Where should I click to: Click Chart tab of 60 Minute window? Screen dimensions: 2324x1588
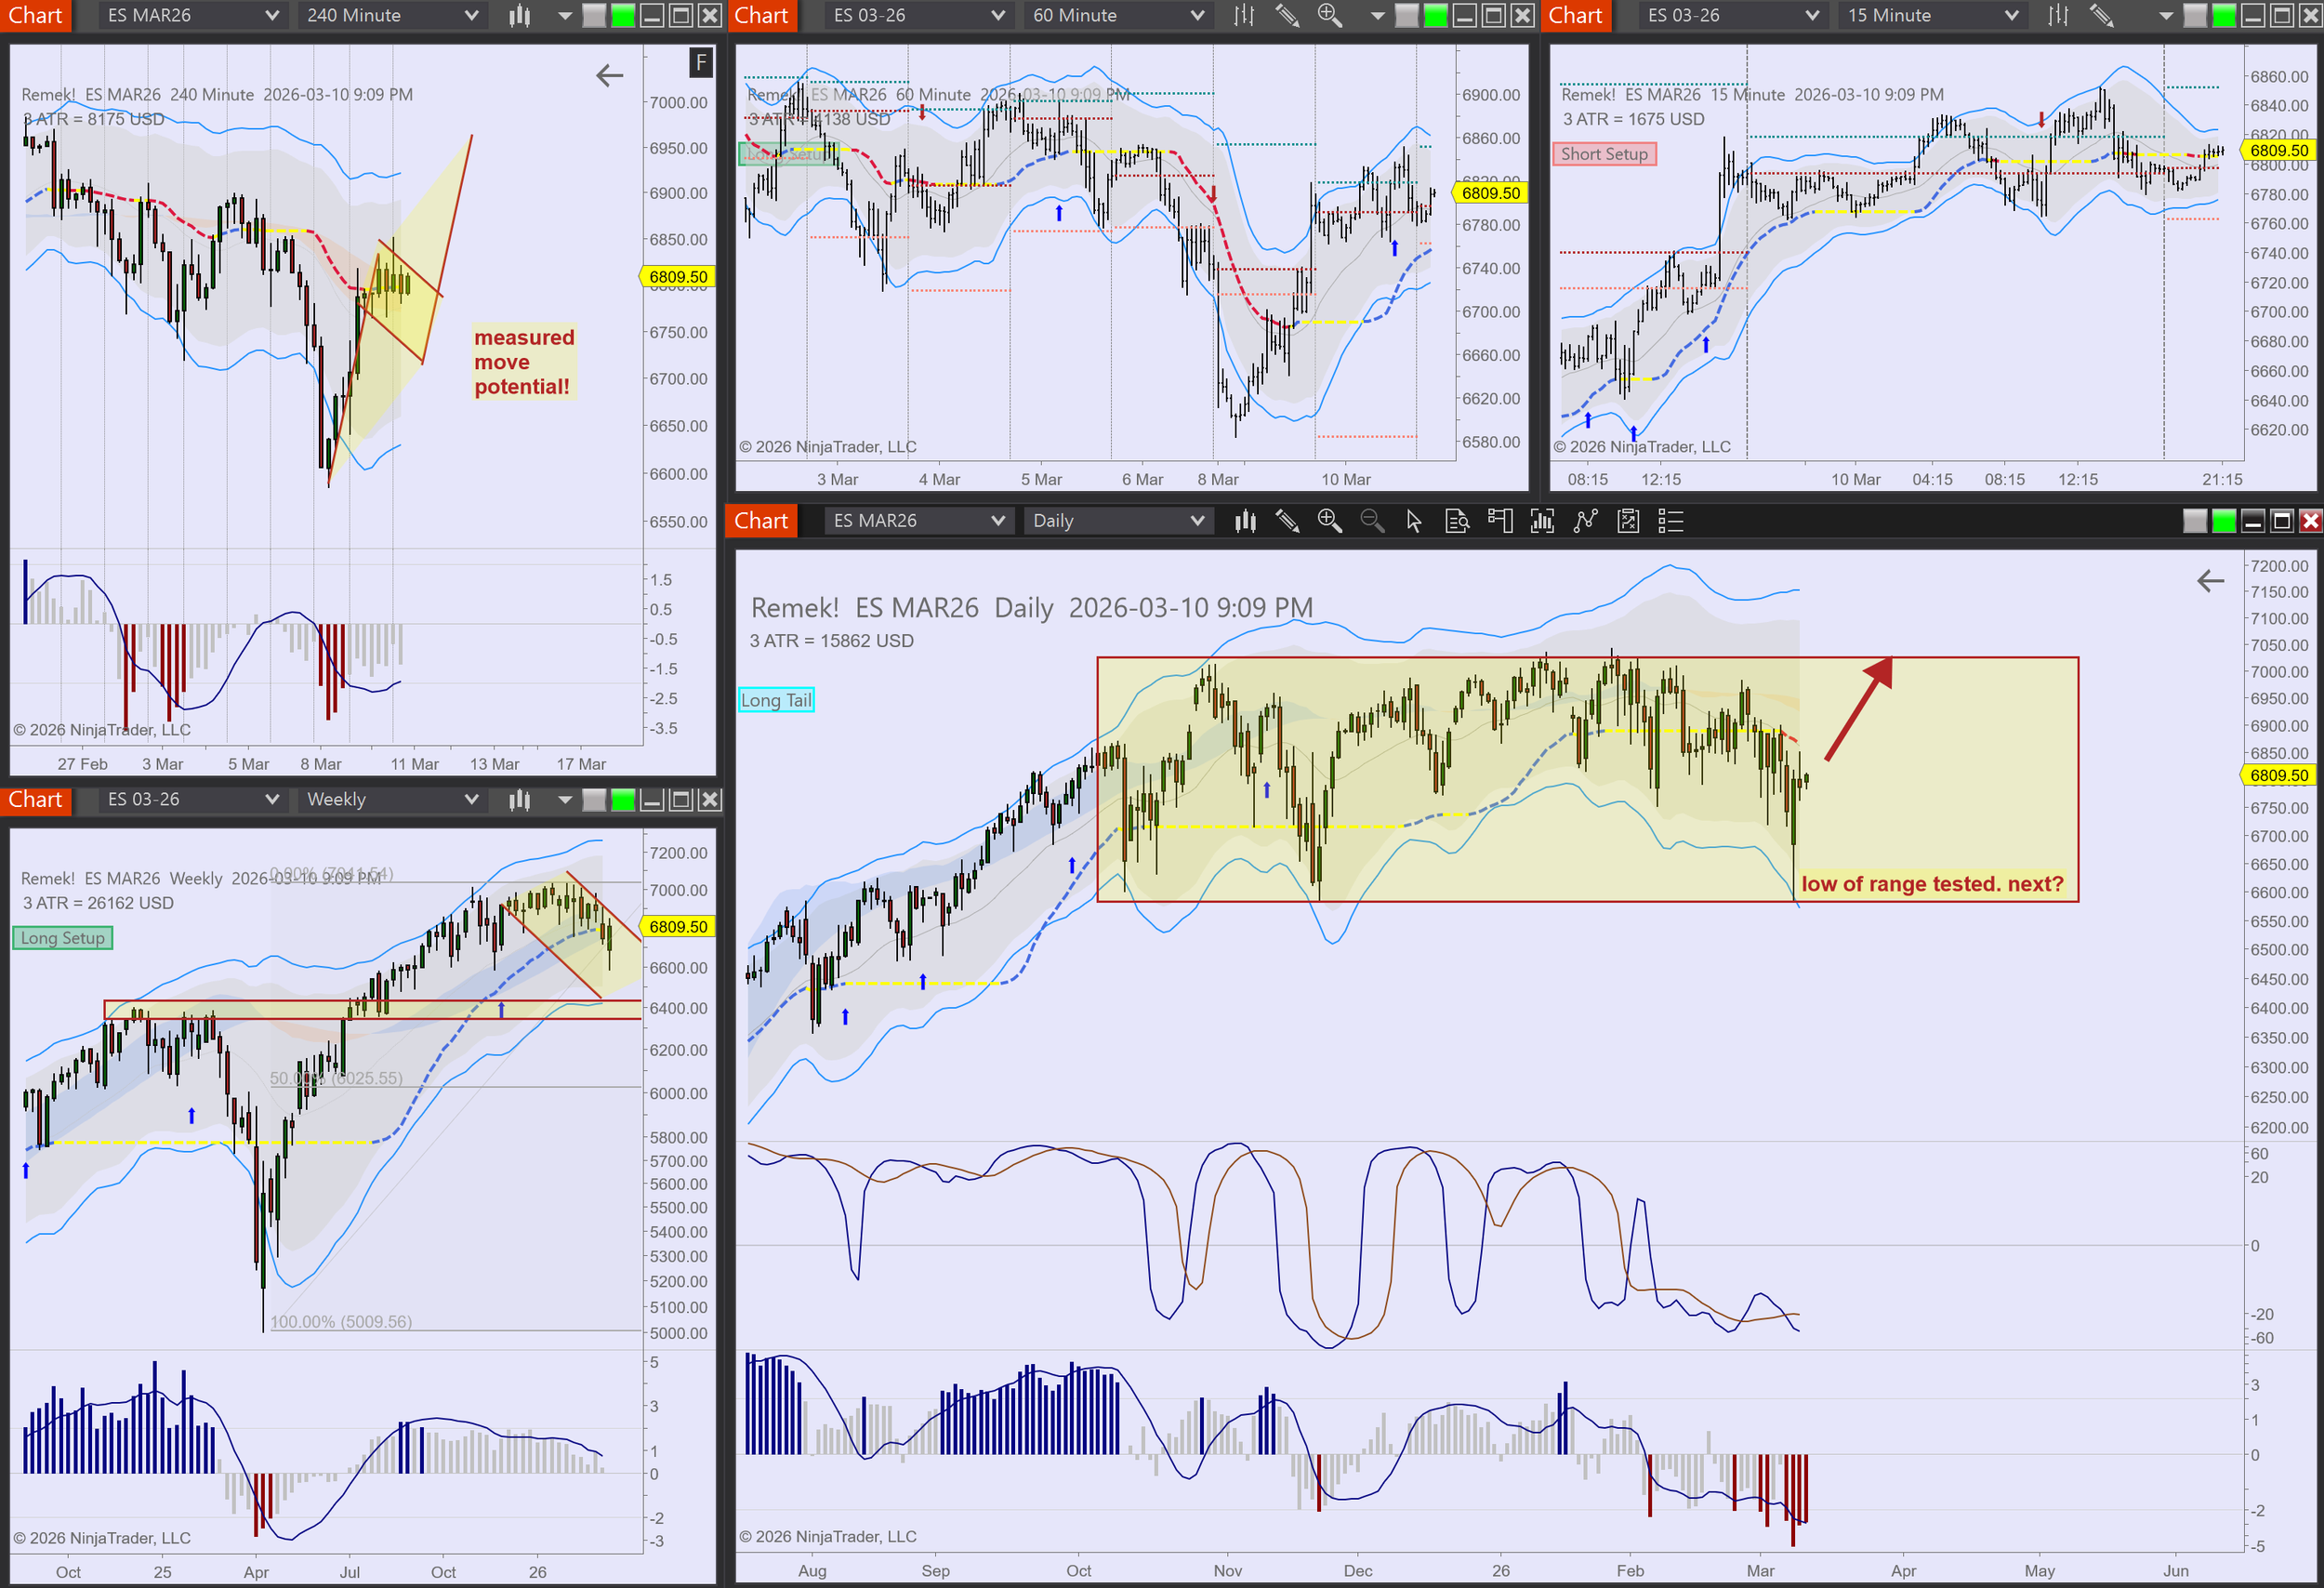pyautogui.click(x=761, y=15)
